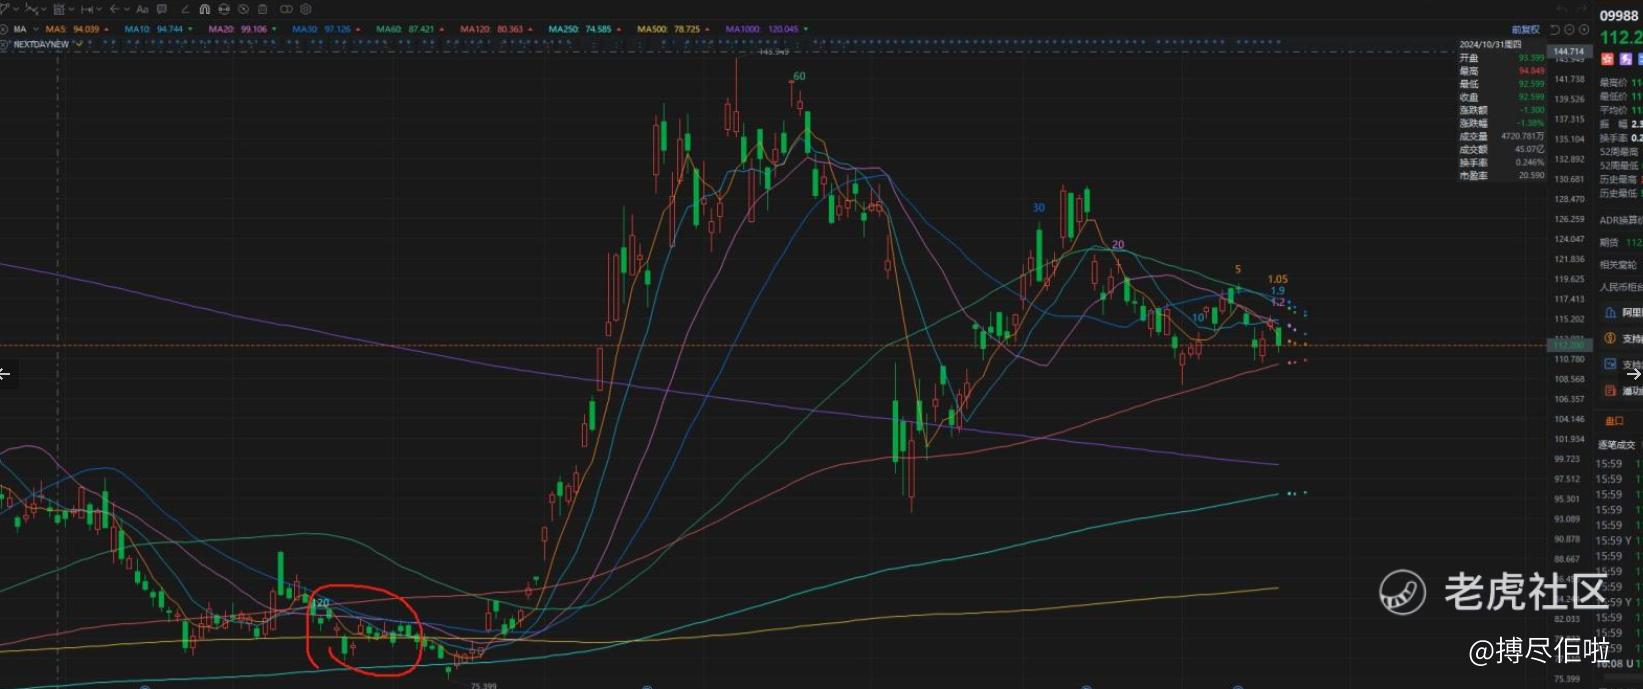Click the right navigation arrow on chart

pos(1632,374)
